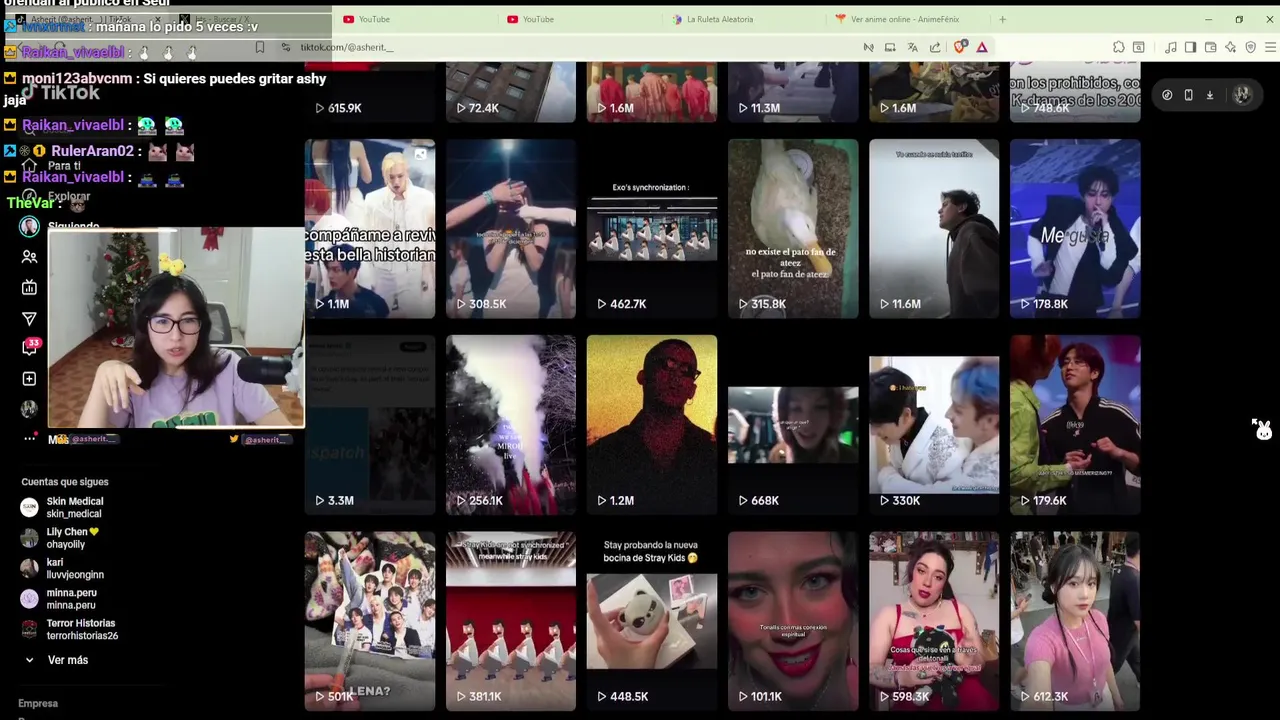Image resolution: width=1280 pixels, height=720 pixels.
Task: Open the Friends icon in TikTok sidebar
Action: (29, 257)
